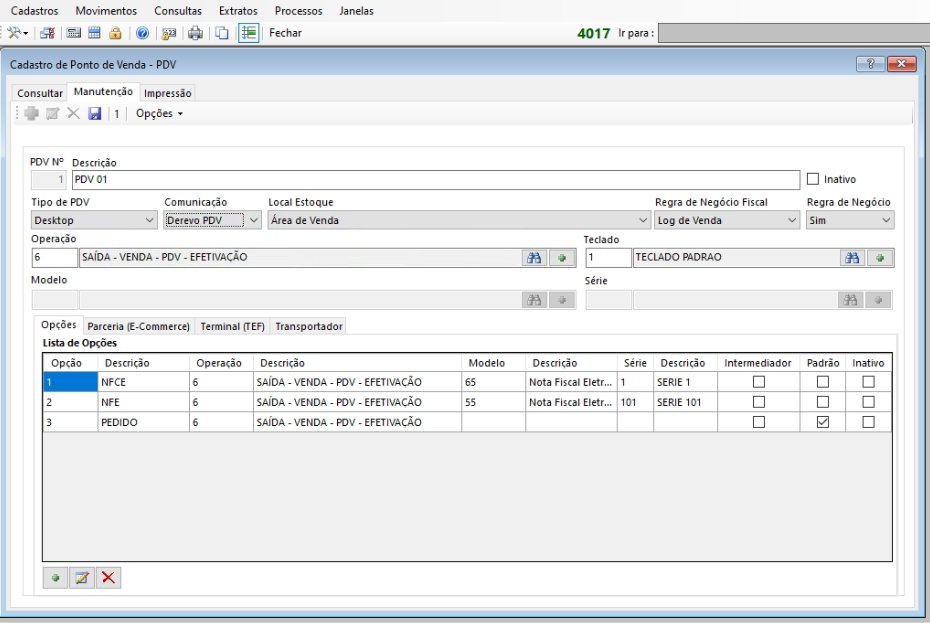Open the Movimentos menu
930x623 pixels.
[106, 11]
